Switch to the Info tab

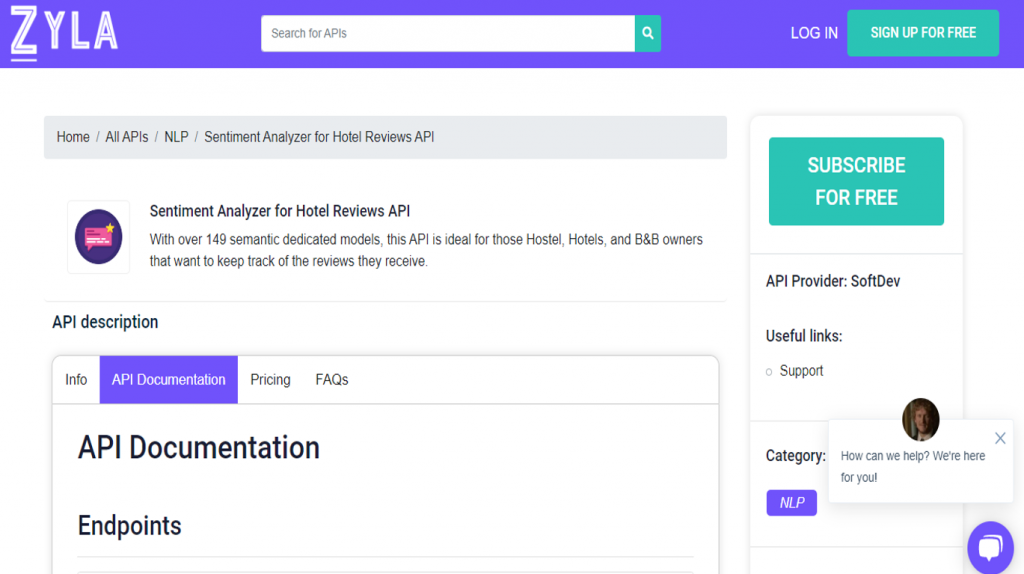click(76, 379)
